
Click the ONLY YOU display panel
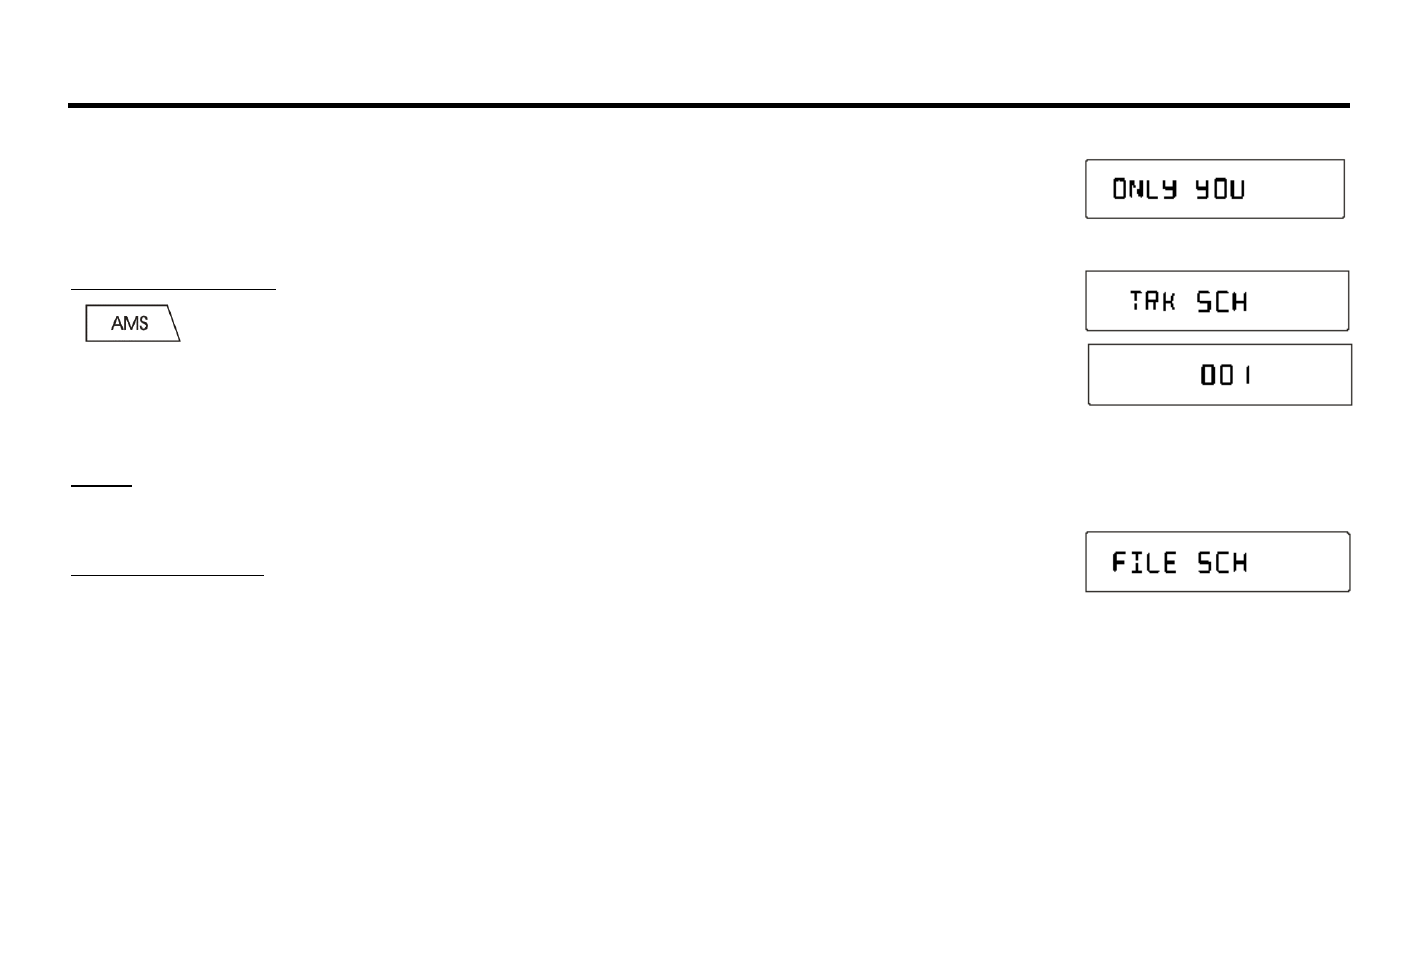[1214, 189]
